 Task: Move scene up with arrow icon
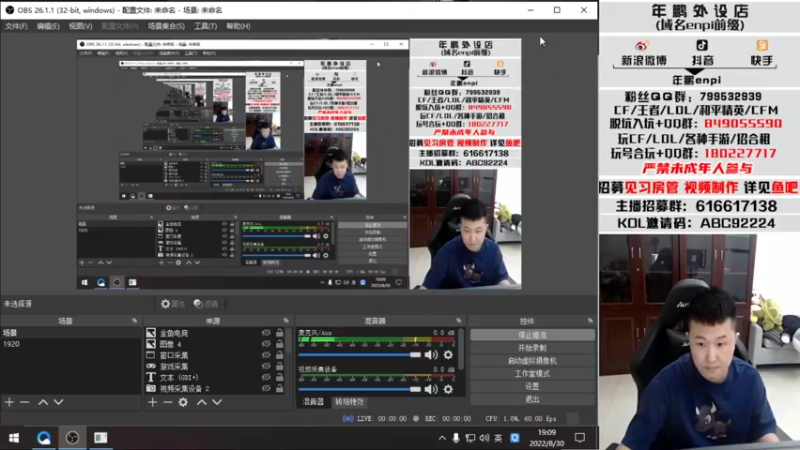[x=43, y=402]
